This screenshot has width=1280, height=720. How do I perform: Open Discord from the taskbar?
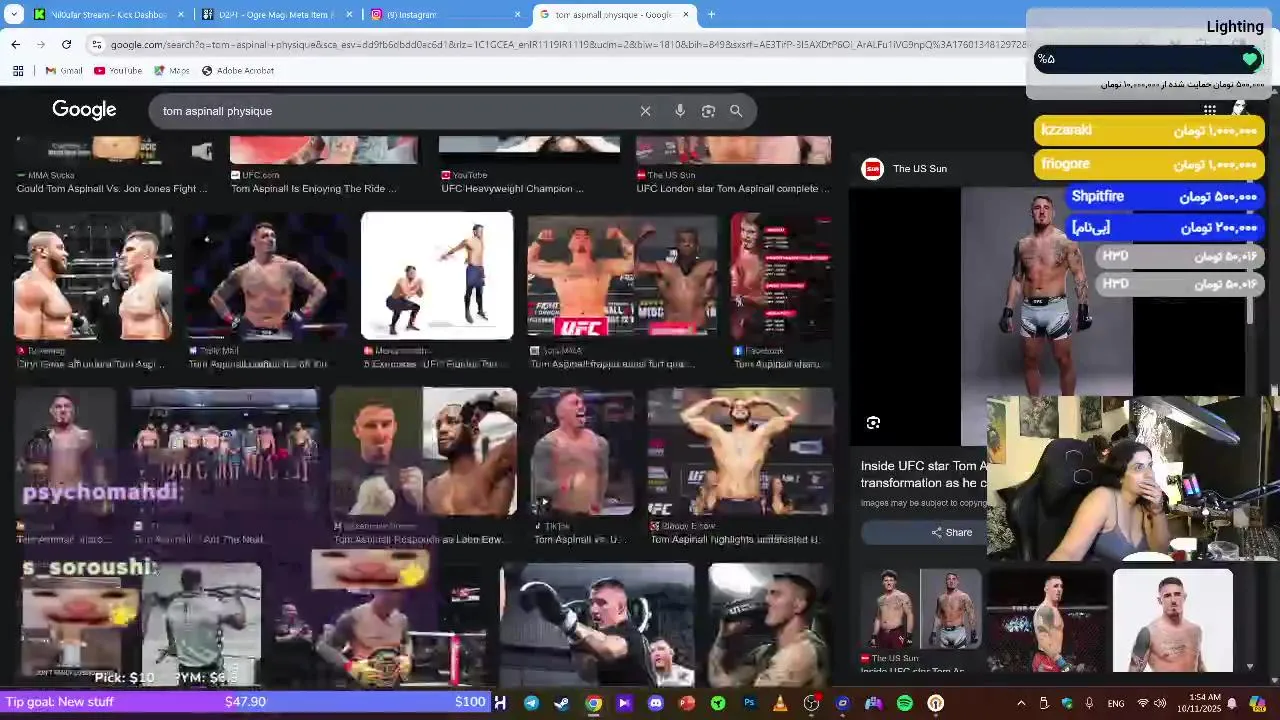click(x=655, y=703)
